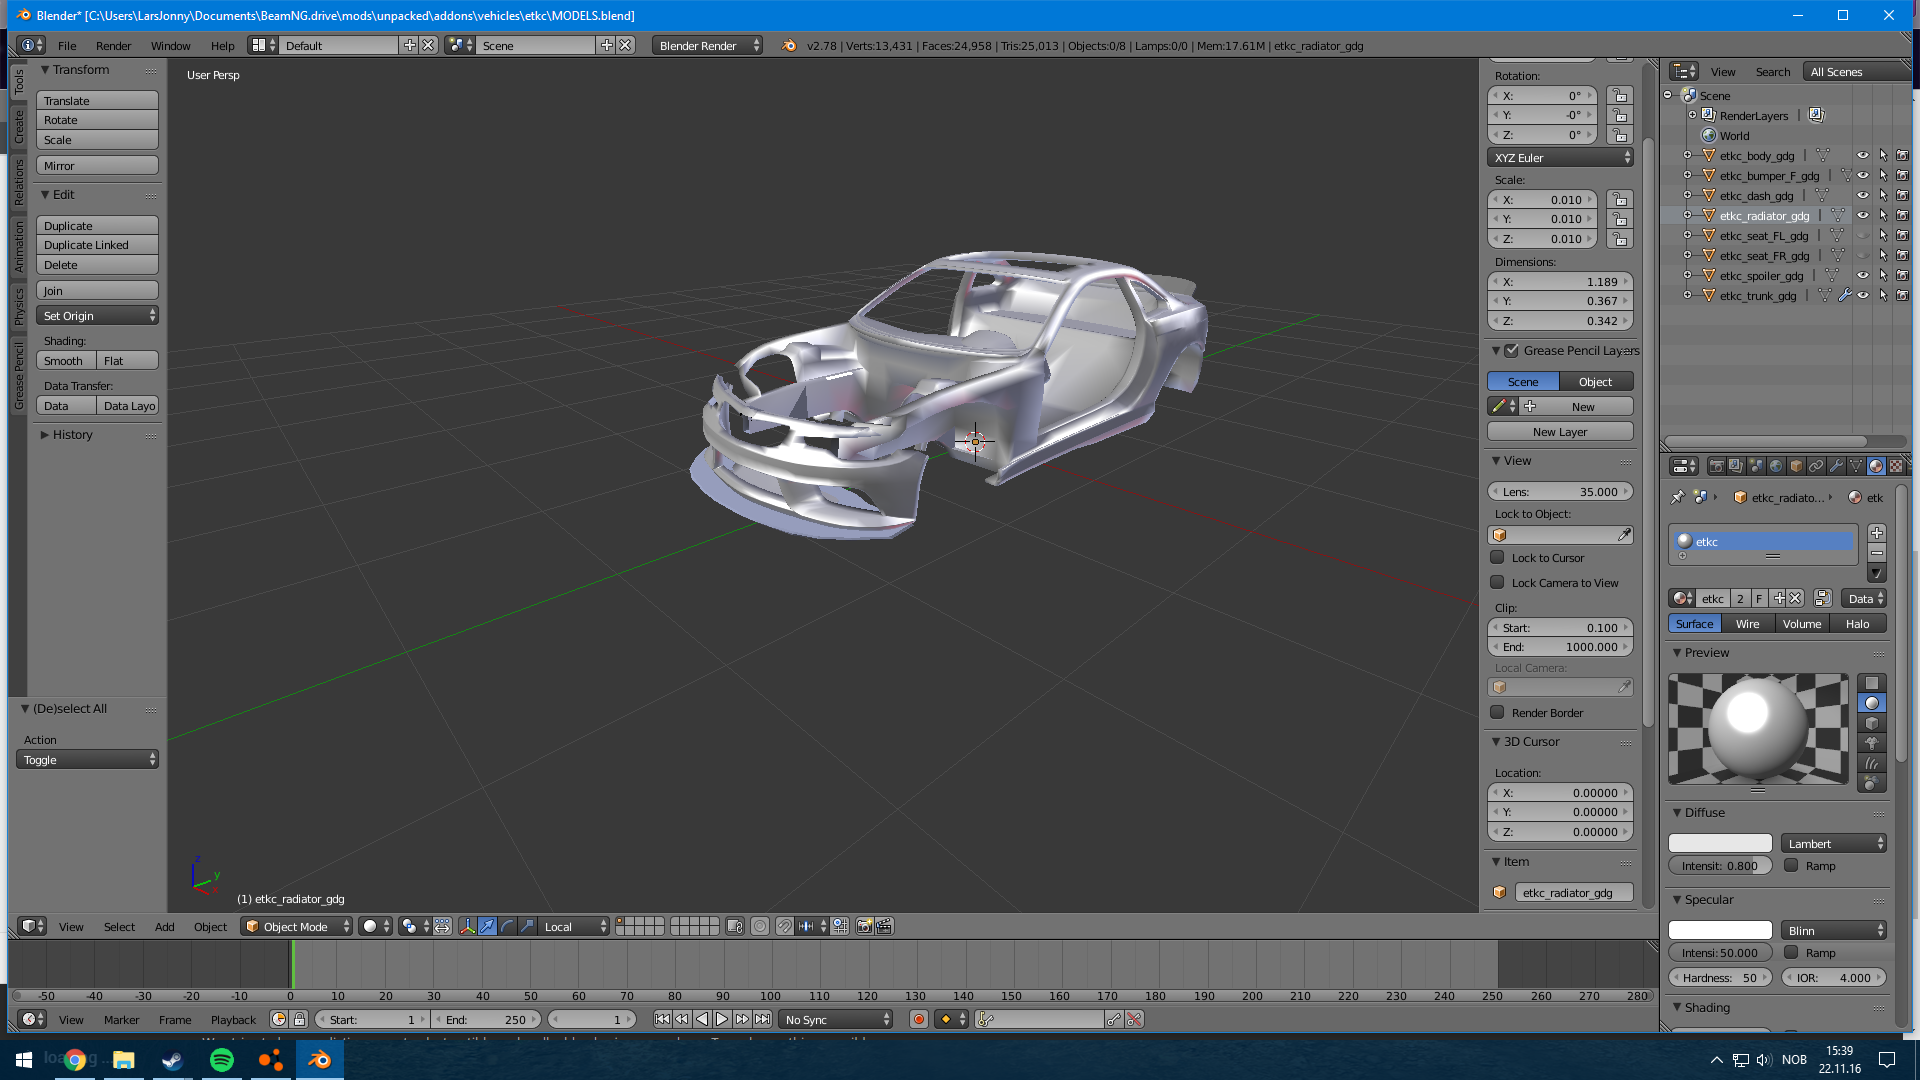Add a new material slot
Image resolution: width=1920 pixels, height=1080 pixels.
pos(1876,533)
